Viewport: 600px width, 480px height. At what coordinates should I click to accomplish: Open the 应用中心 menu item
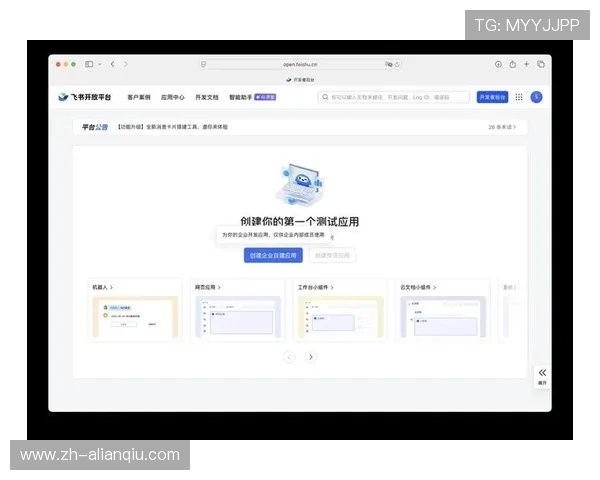tap(173, 97)
